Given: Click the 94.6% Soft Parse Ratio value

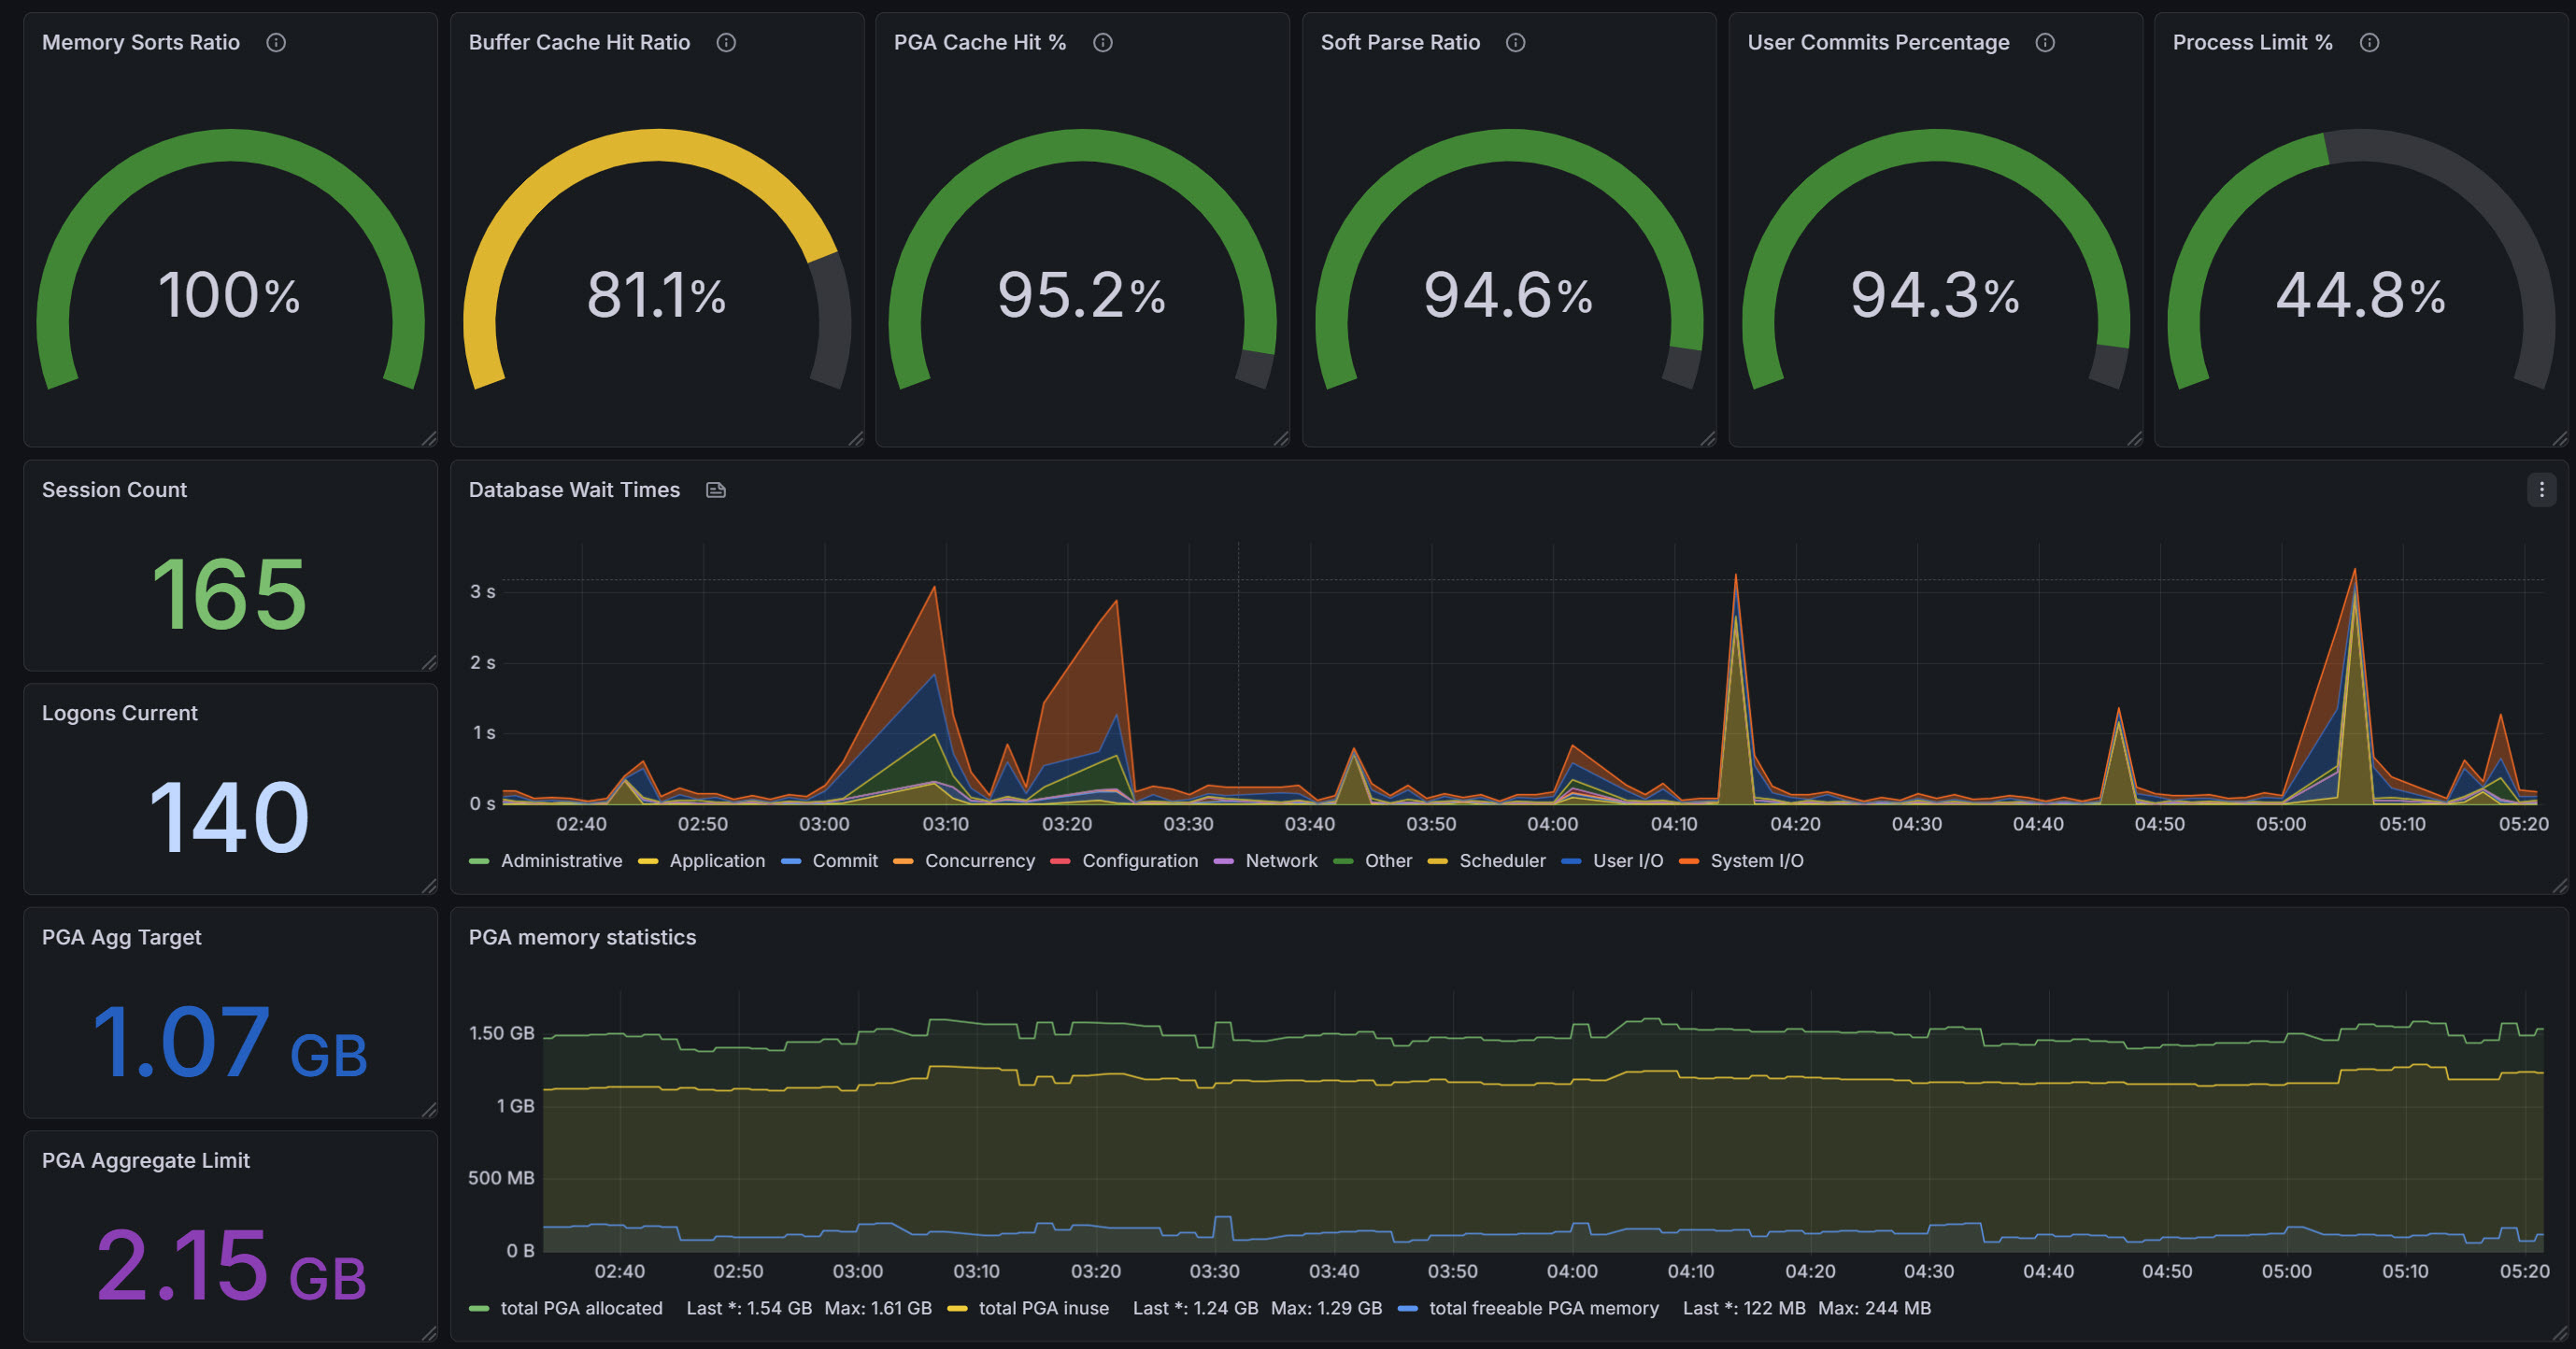Looking at the screenshot, I should (1508, 295).
